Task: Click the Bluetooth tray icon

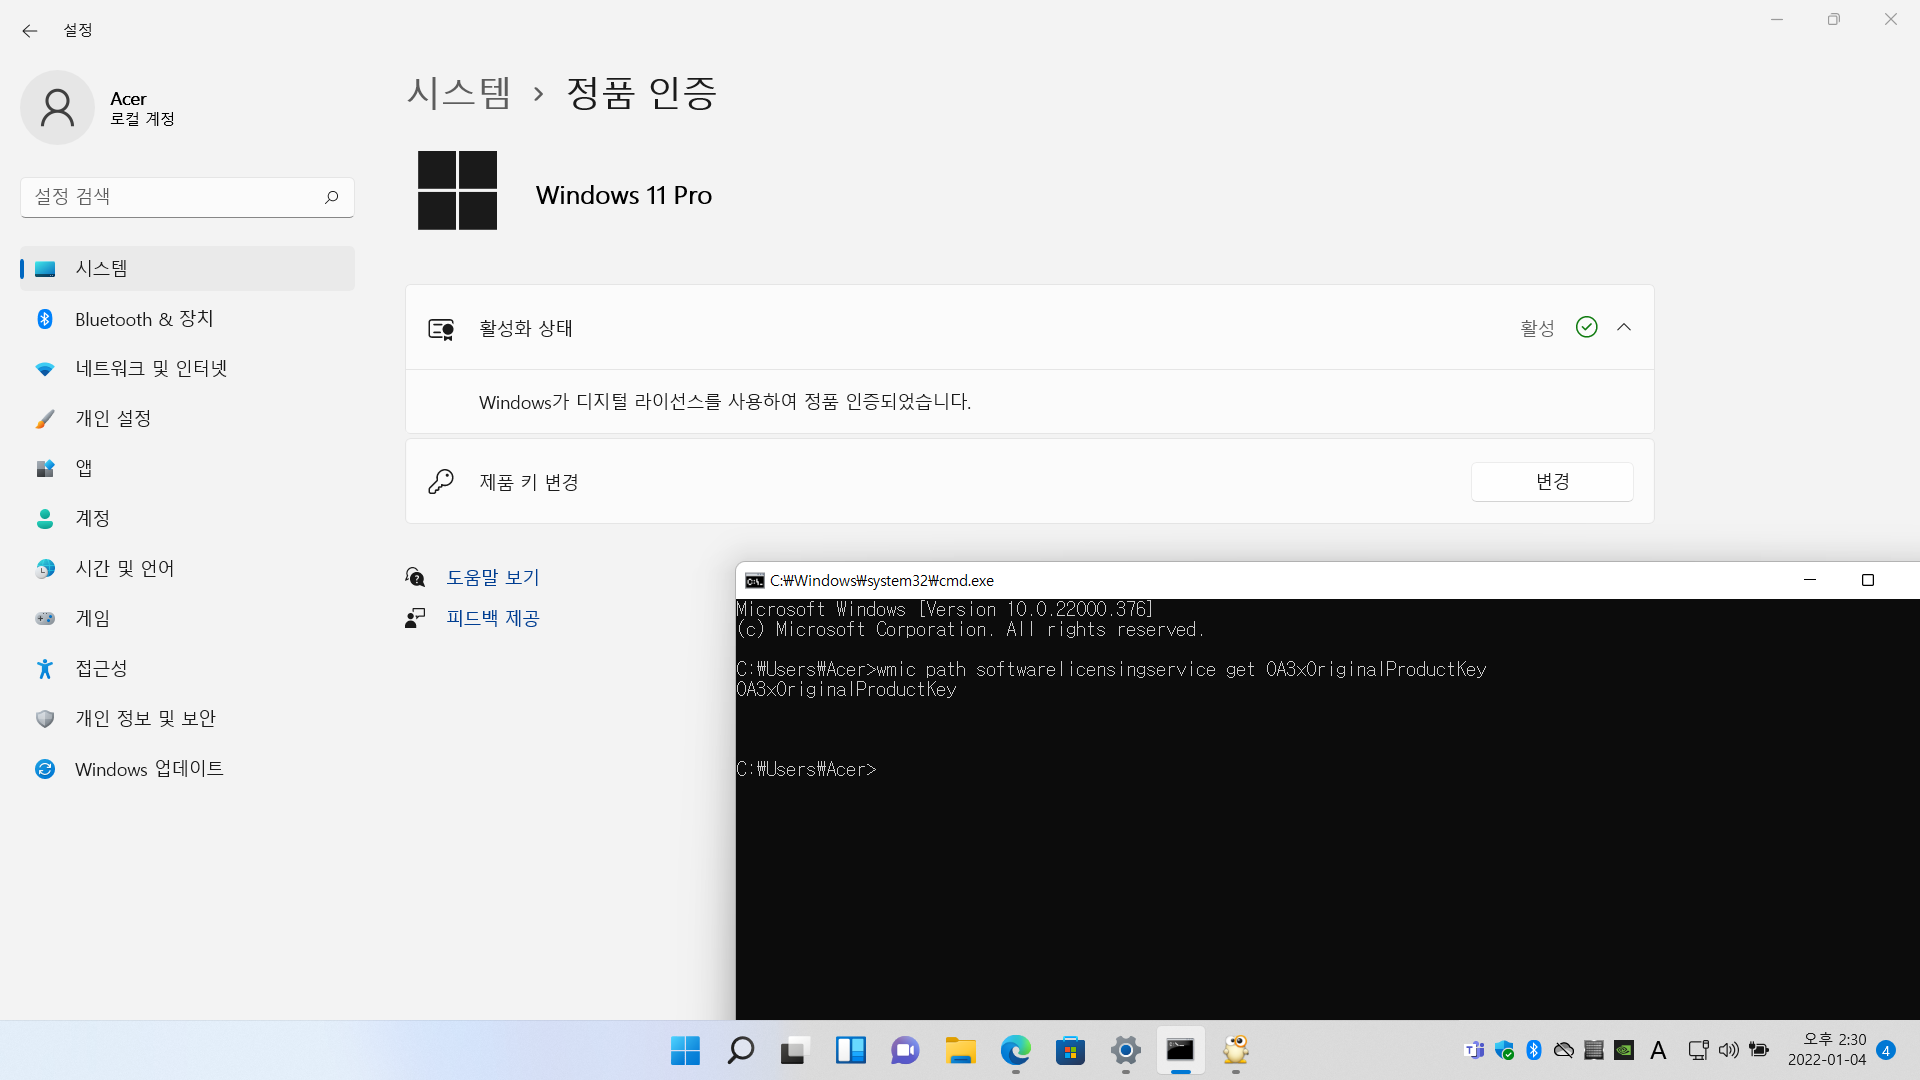Action: point(1534,1050)
